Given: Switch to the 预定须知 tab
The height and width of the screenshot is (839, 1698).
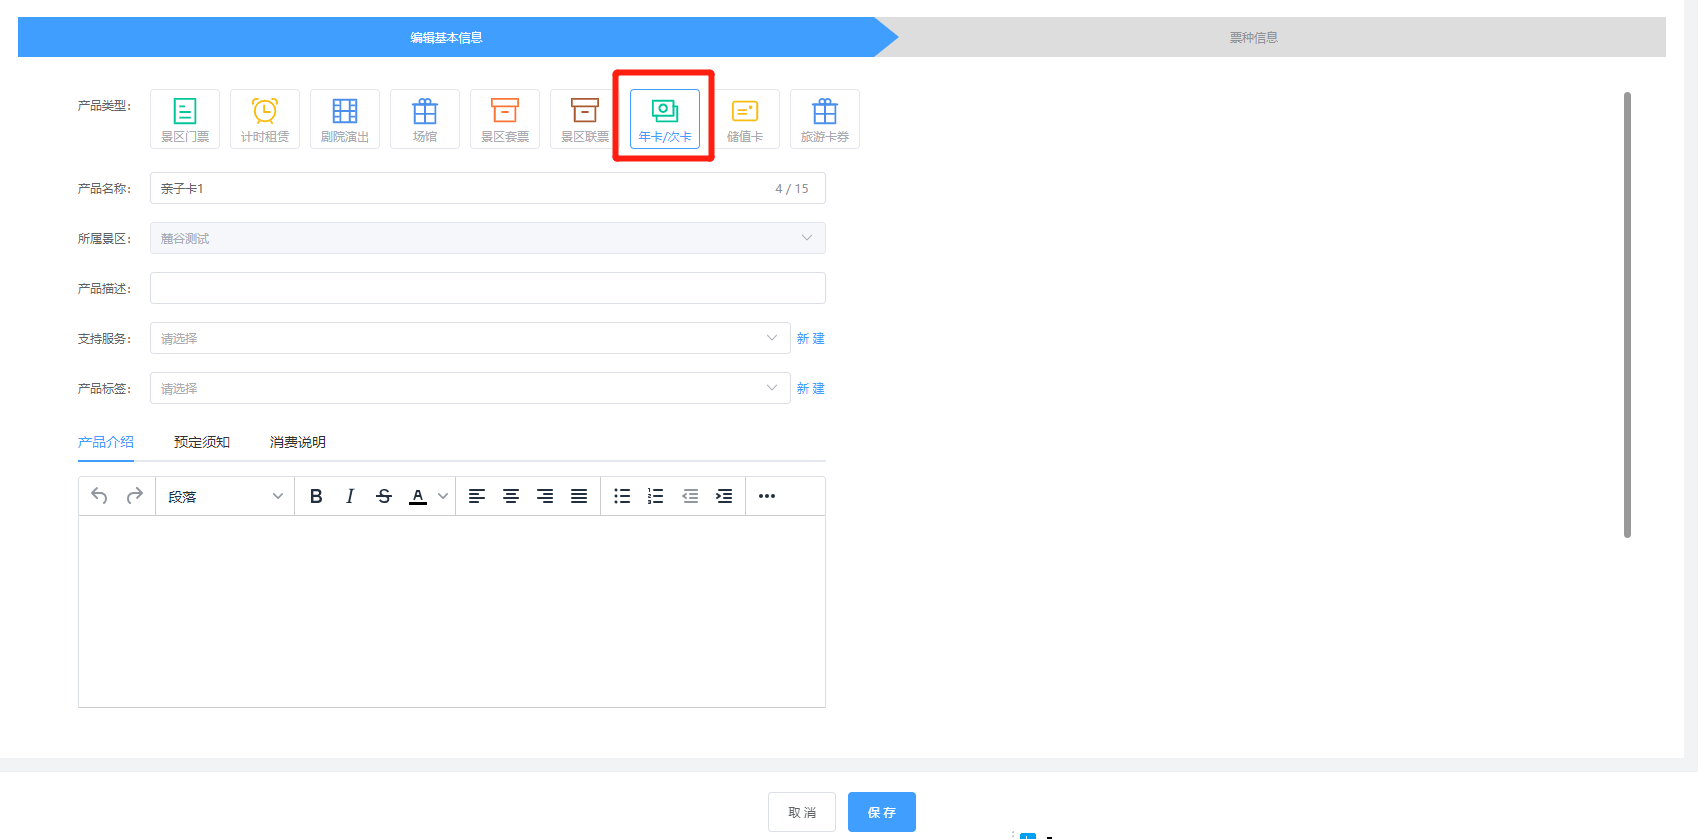Looking at the screenshot, I should click(x=202, y=442).
